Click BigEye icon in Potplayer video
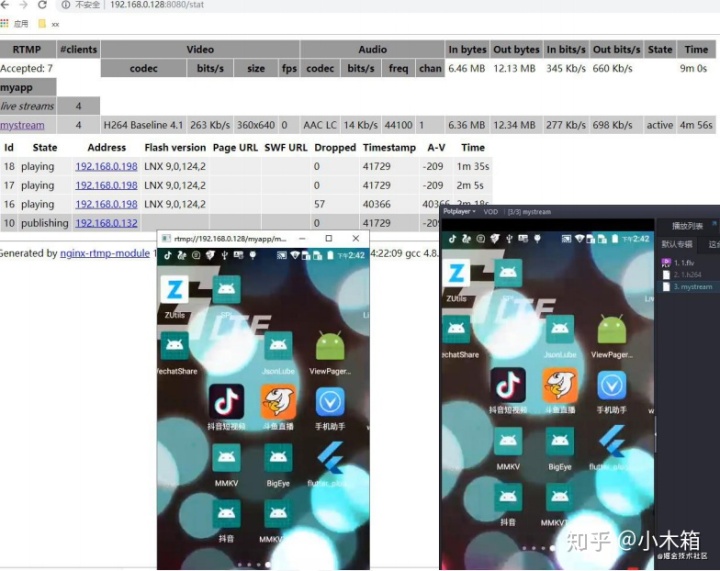Image resolution: width=720 pixels, height=571 pixels. (560, 441)
